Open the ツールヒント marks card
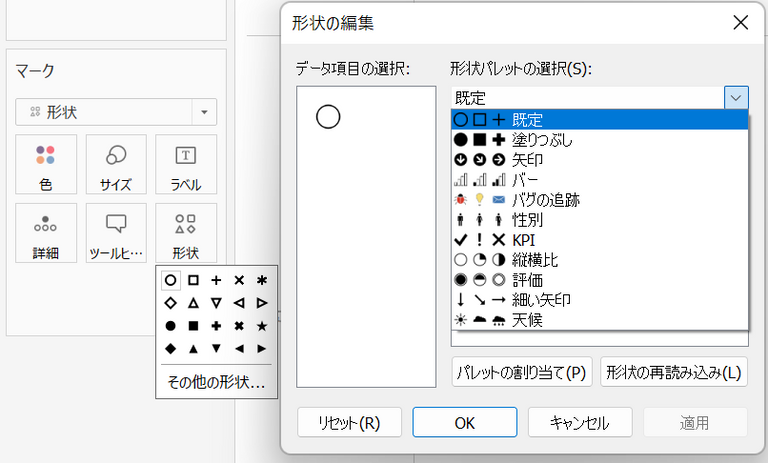768x463 pixels. tap(116, 233)
